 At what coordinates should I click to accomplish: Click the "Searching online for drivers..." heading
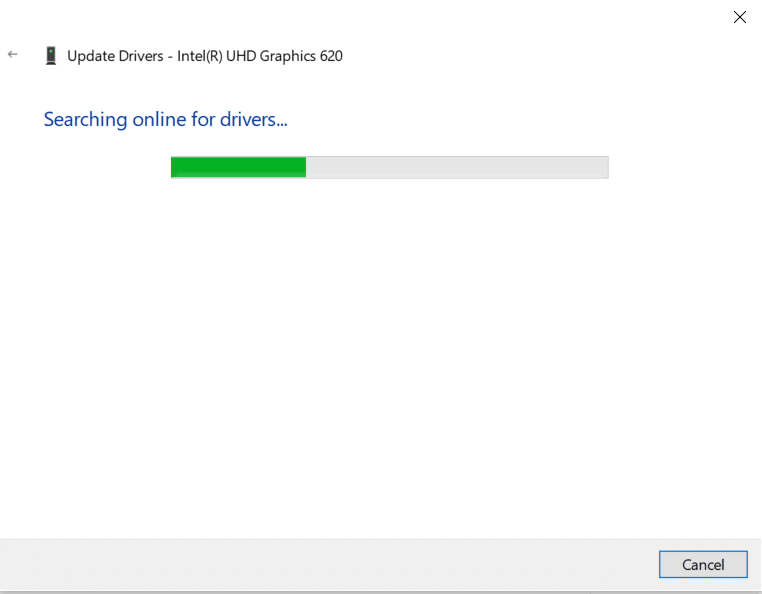(165, 120)
